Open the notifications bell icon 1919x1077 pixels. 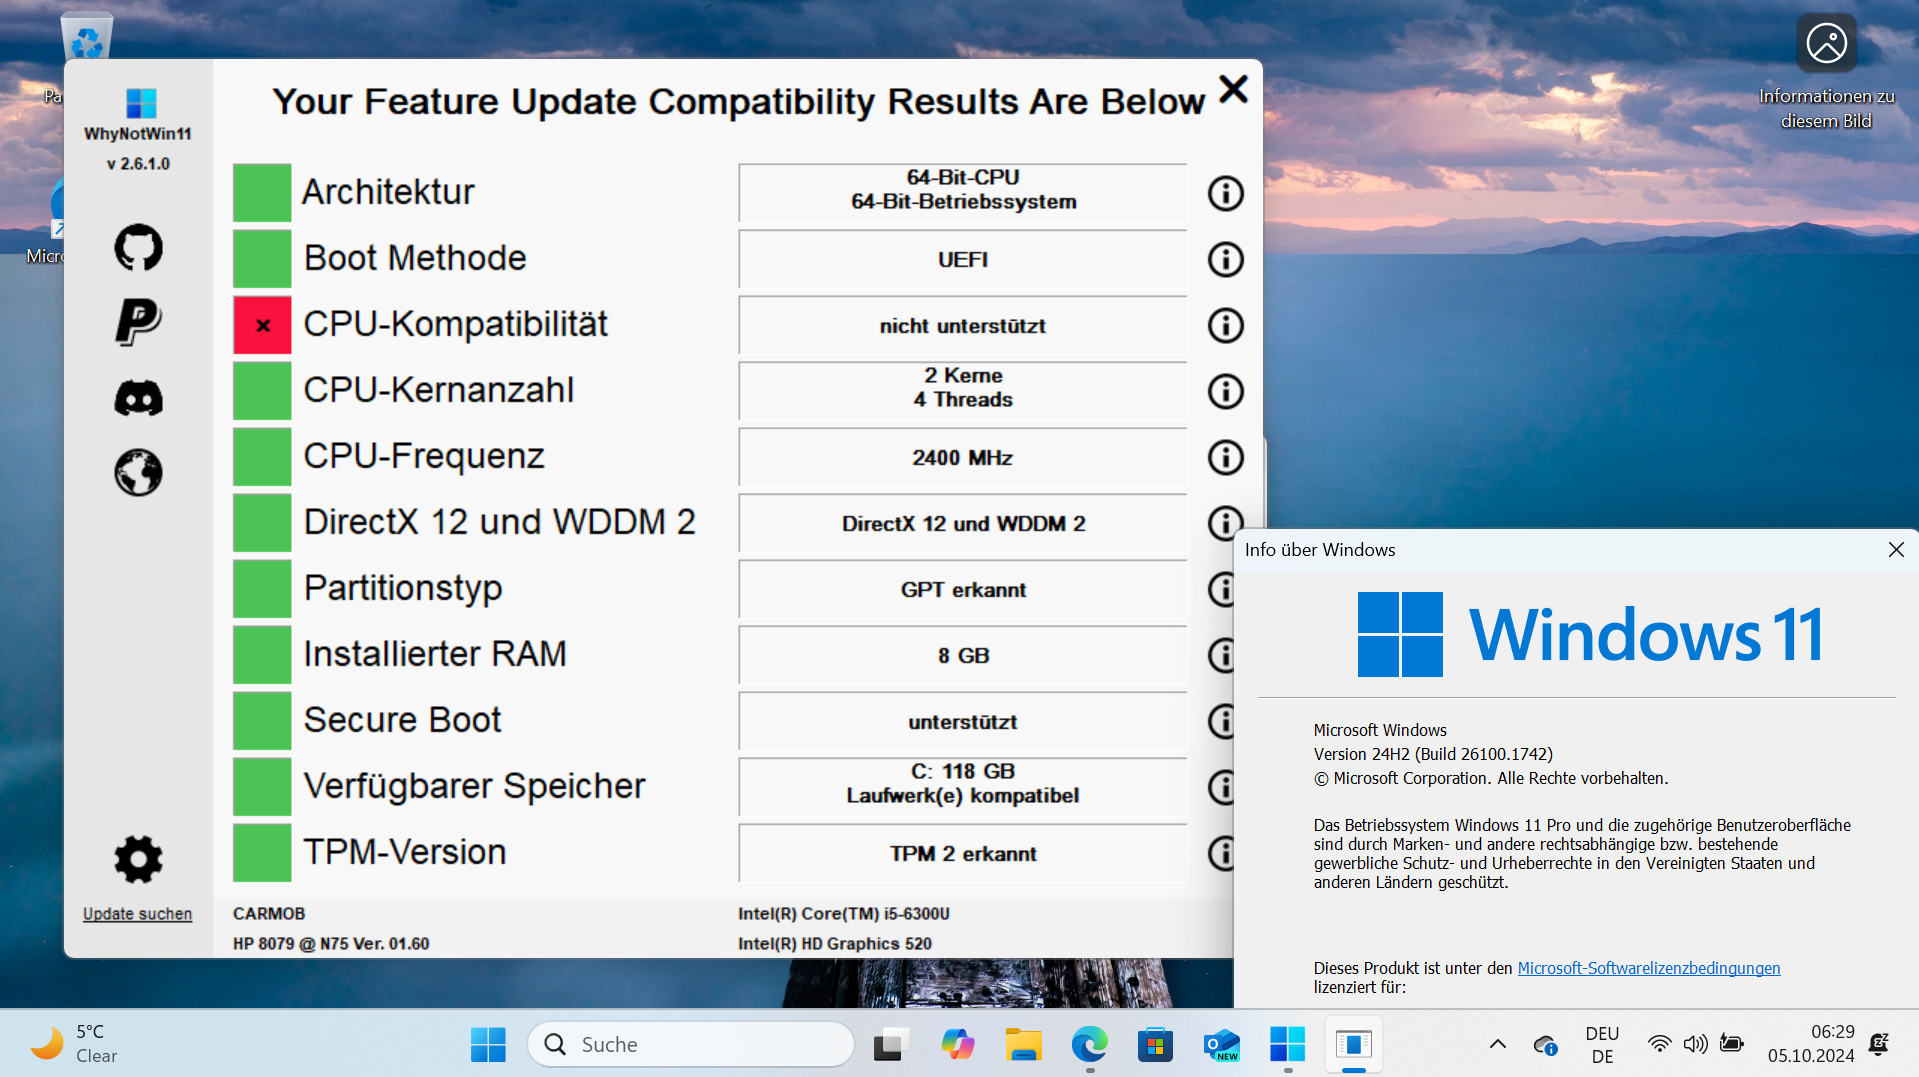pos(1879,1044)
